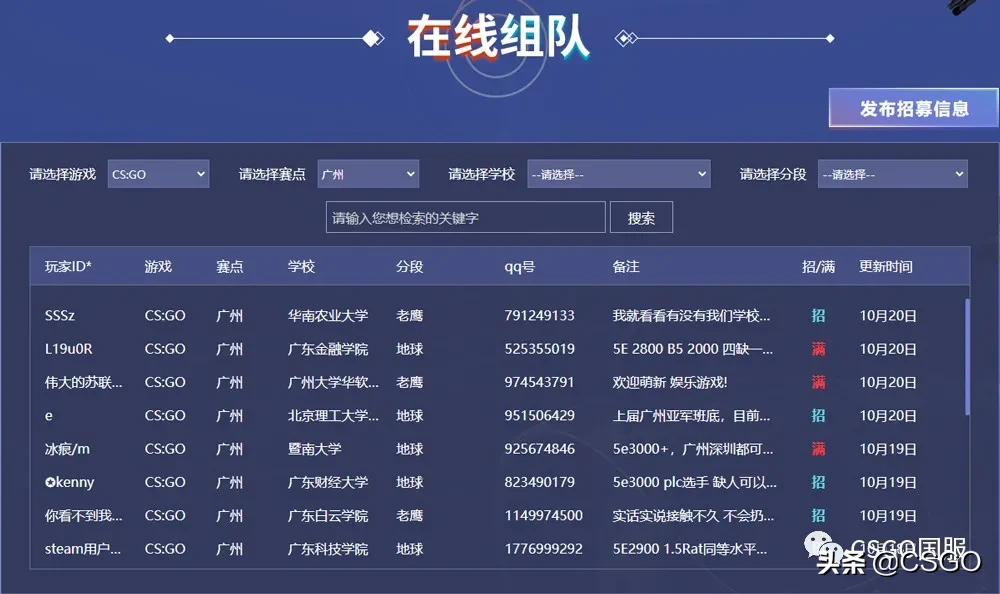This screenshot has height=594, width=1000.
Task: Expand the 请选择学校 school dropdown
Action: coord(619,174)
